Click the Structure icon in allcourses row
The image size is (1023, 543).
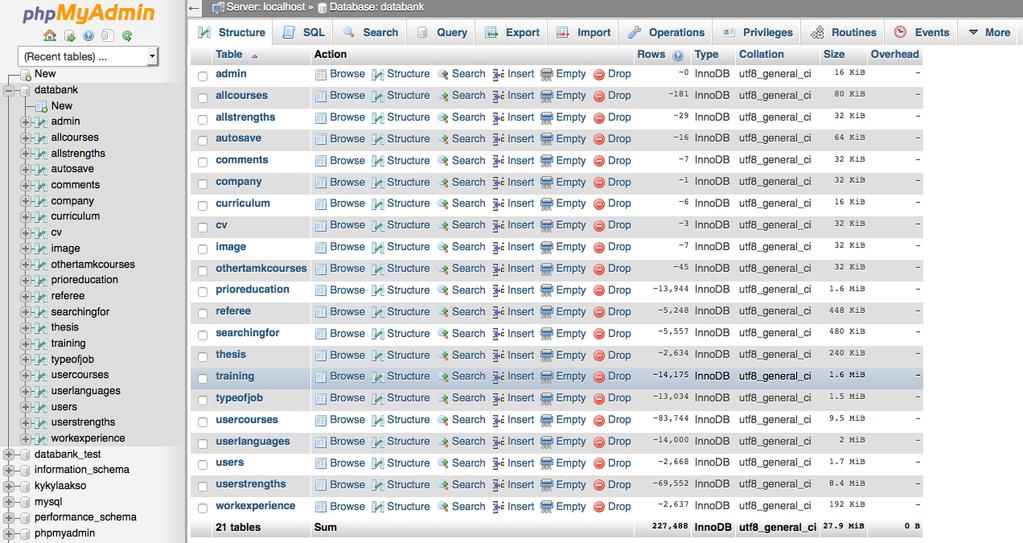378,96
